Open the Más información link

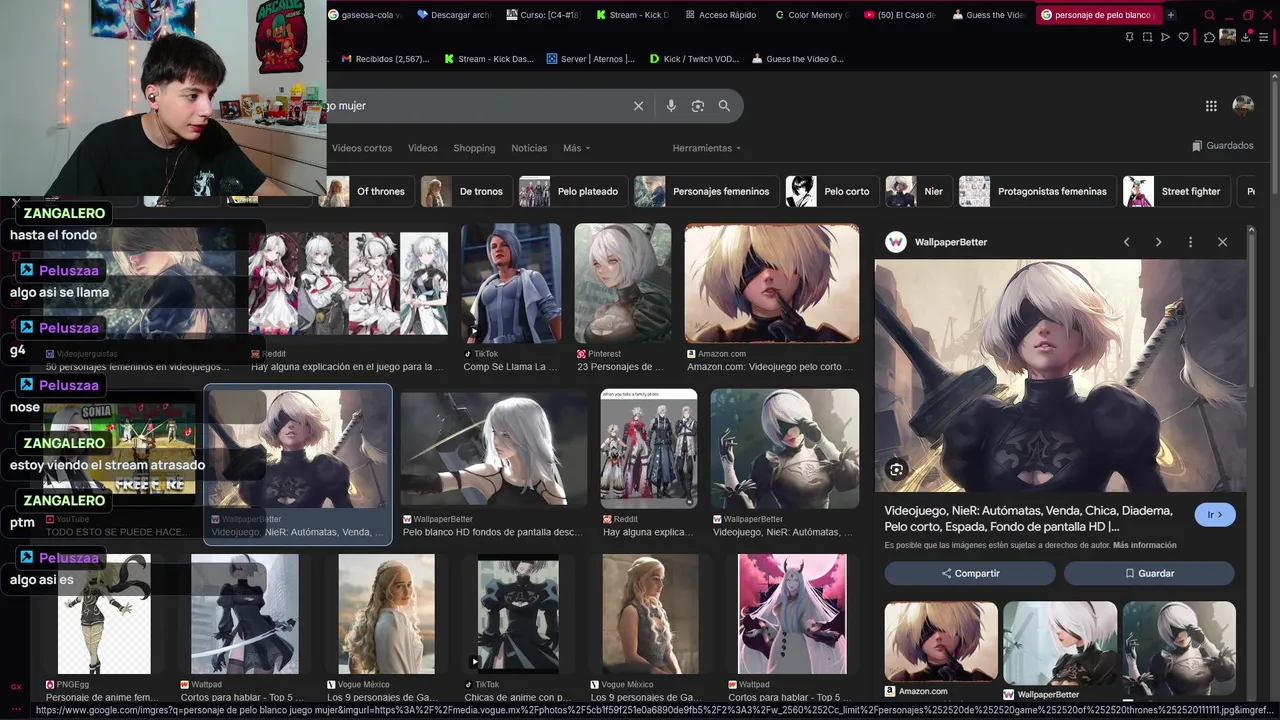point(1144,546)
